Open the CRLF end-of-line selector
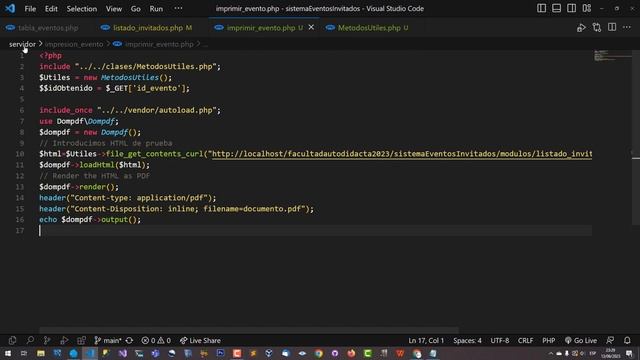The image size is (640, 360). pyautogui.click(x=525, y=340)
